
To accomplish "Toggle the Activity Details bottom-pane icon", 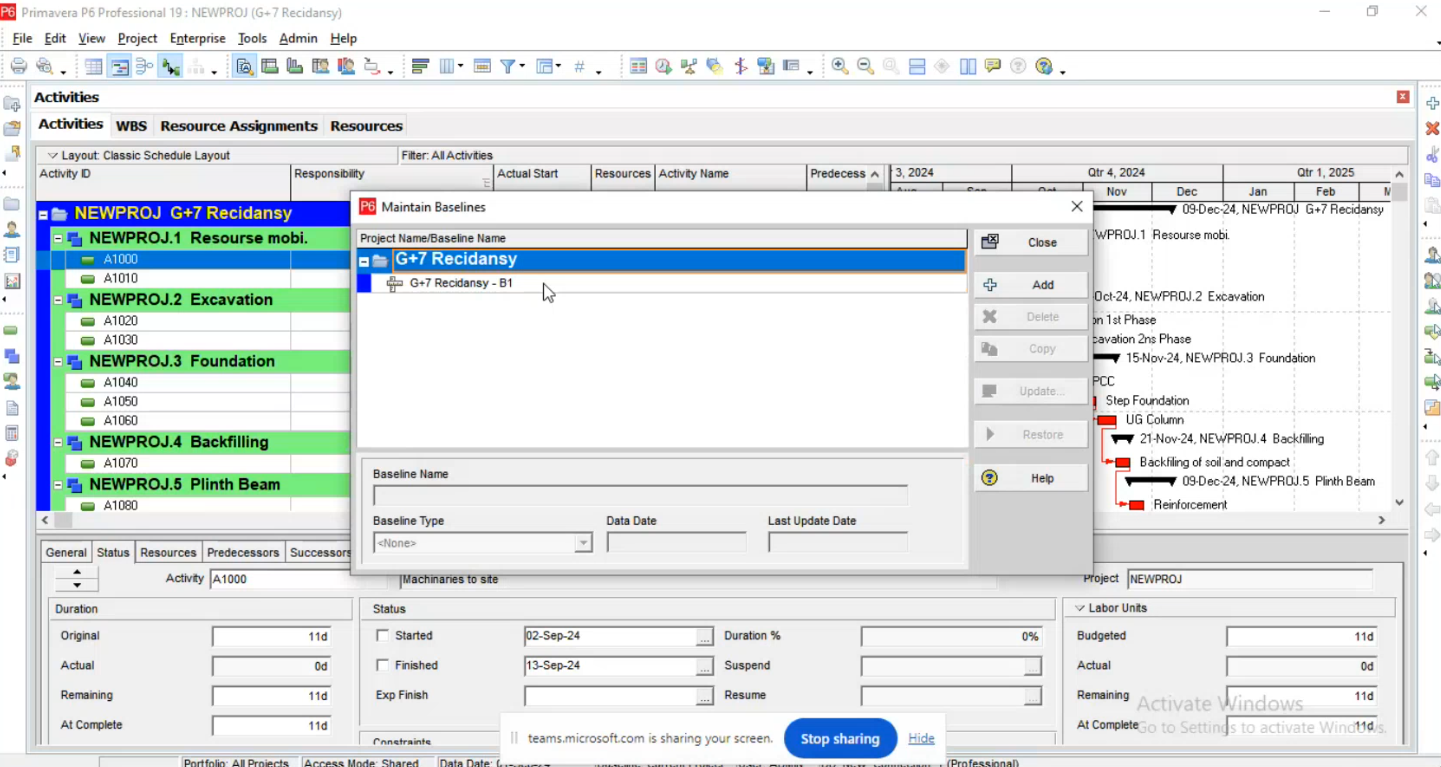I will pyautogui.click(x=244, y=67).
